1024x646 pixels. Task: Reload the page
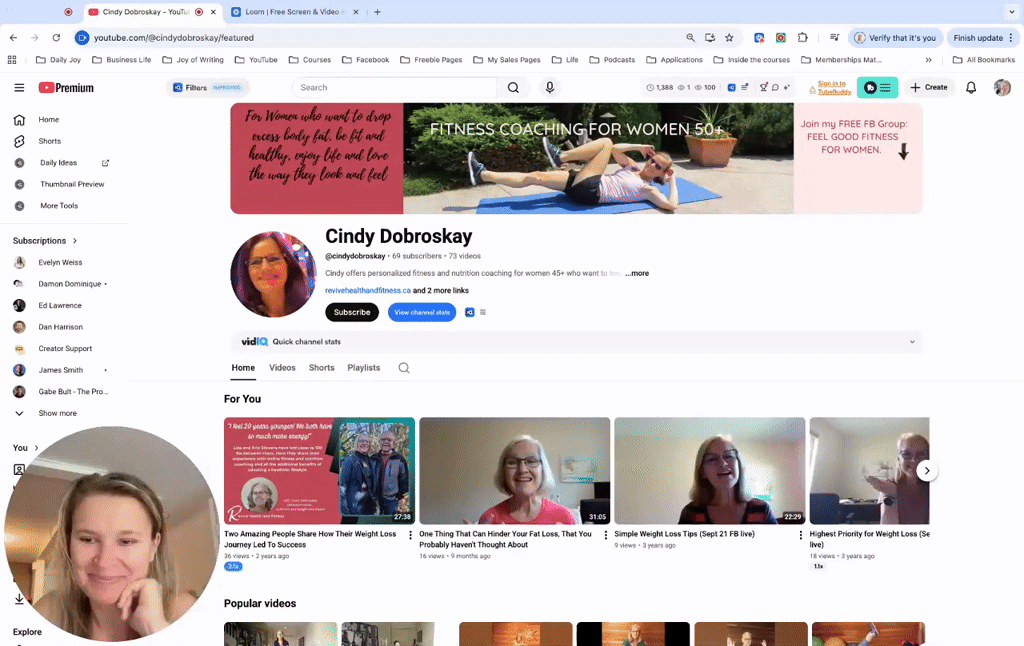coord(56,38)
